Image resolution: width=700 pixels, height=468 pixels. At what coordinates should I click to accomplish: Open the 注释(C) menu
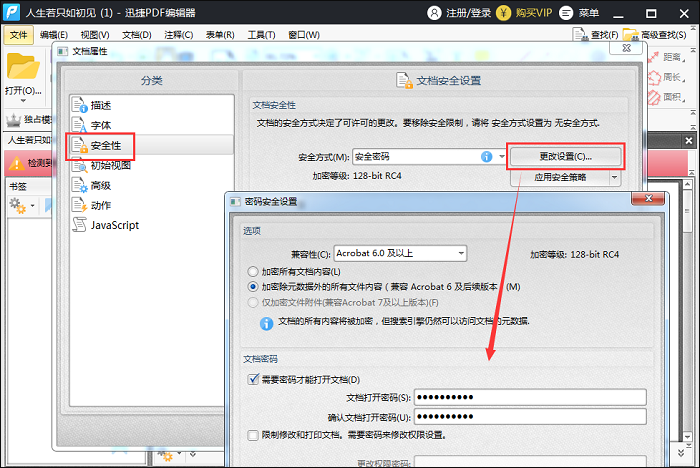click(179, 35)
